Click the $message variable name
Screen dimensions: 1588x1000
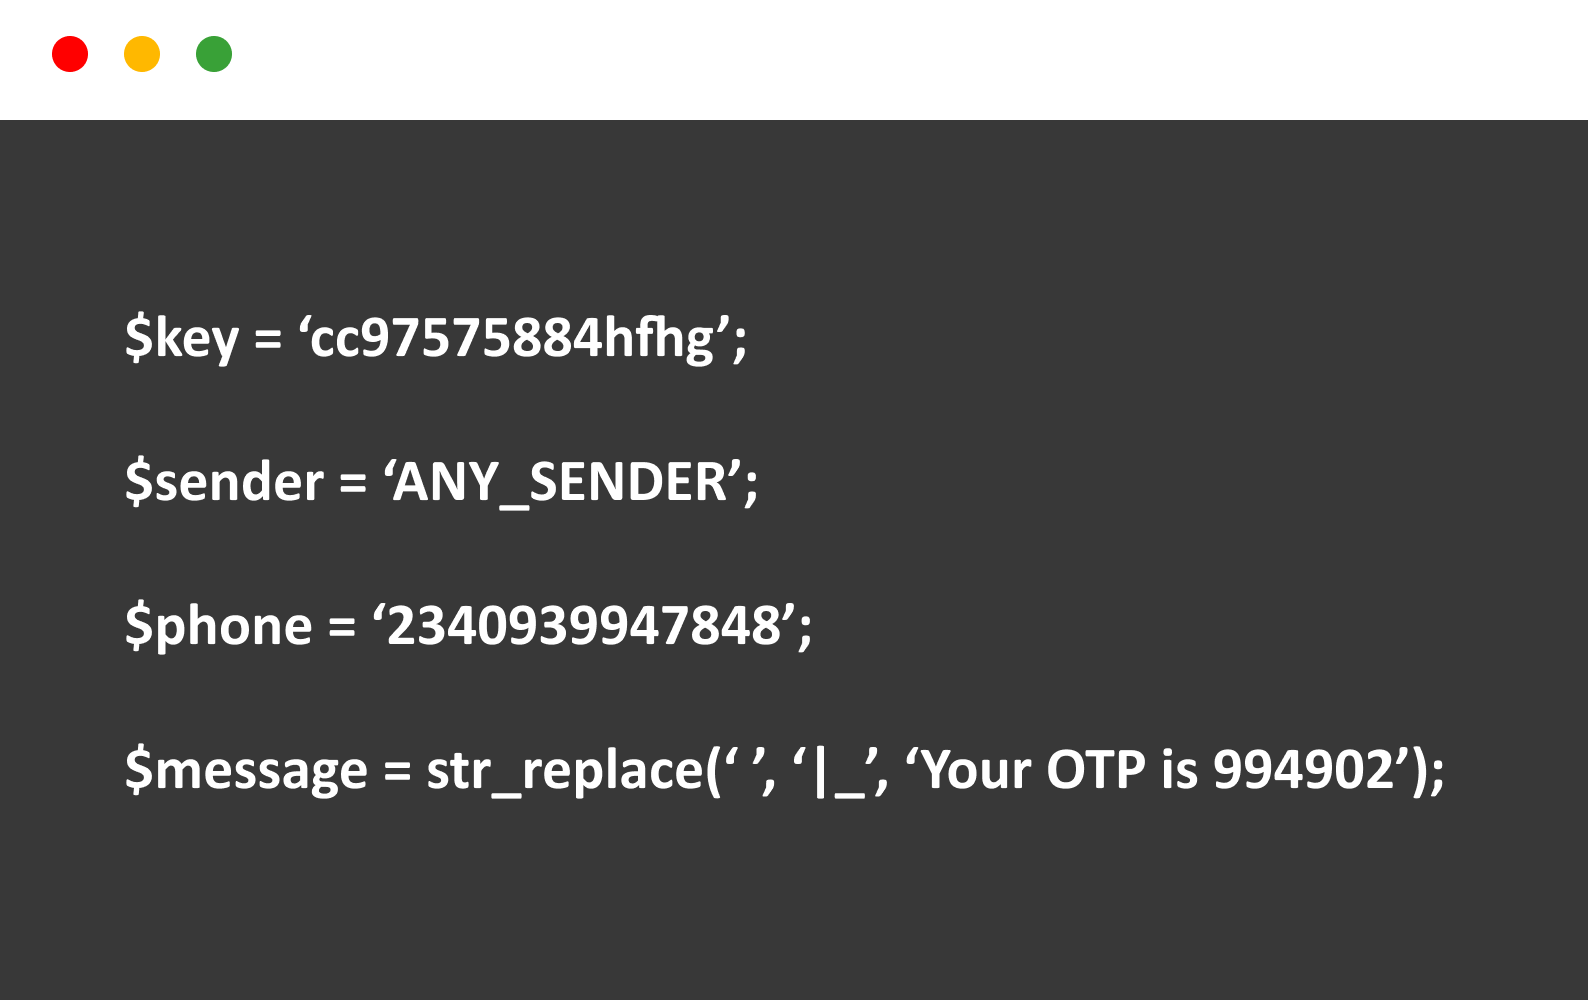pyautogui.click(x=246, y=770)
